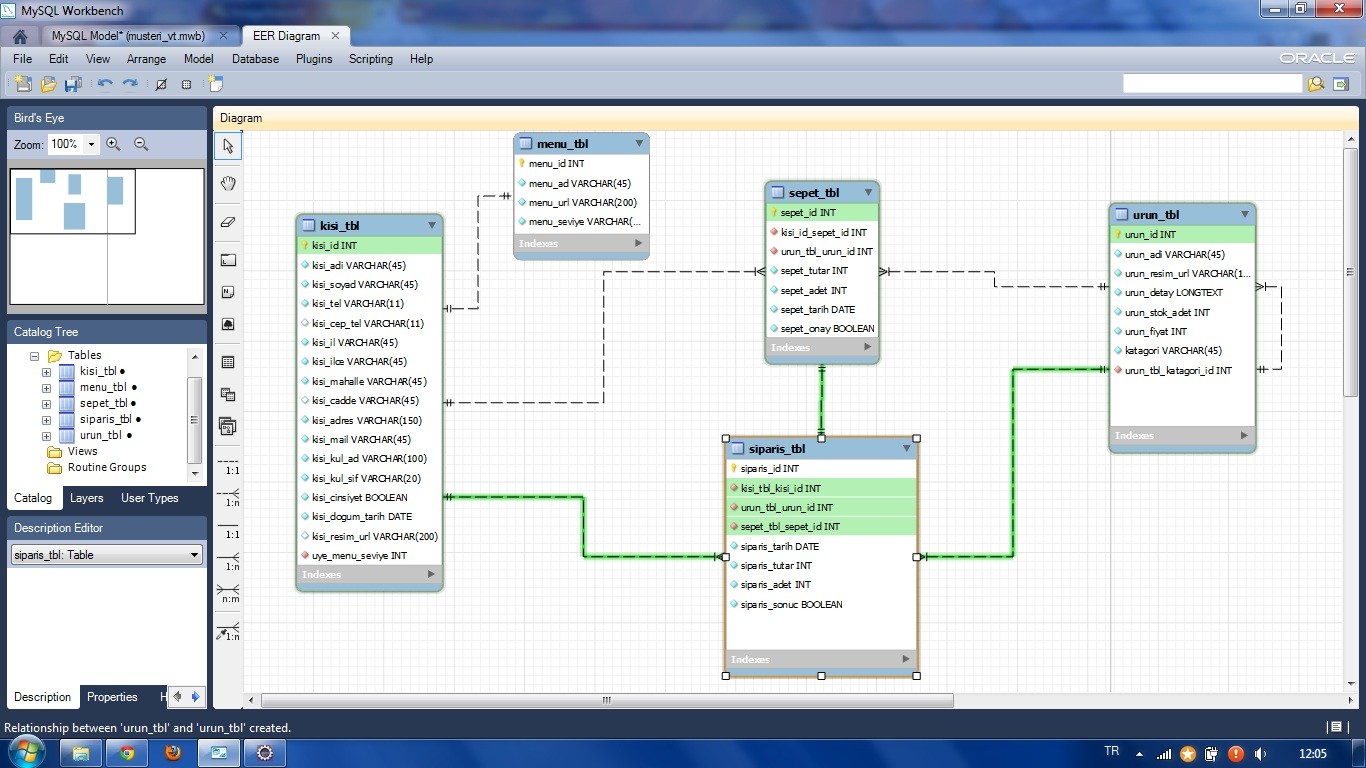Image resolution: width=1366 pixels, height=768 pixels.
Task: Select the place new view tool
Action: click(x=228, y=395)
